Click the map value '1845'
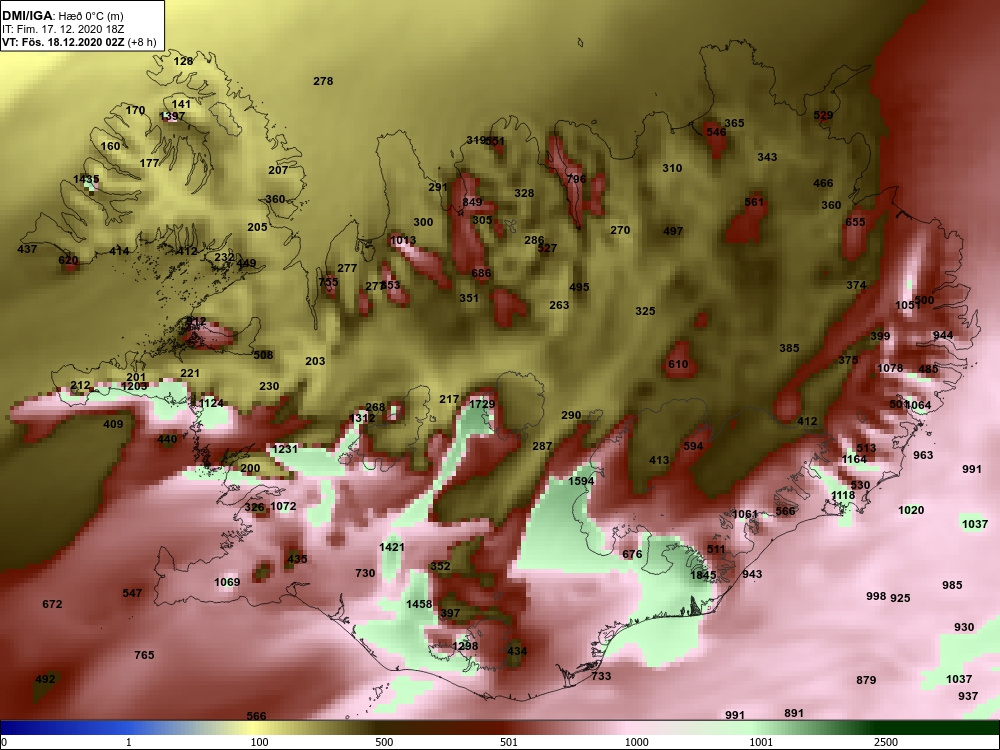 (x=703, y=575)
